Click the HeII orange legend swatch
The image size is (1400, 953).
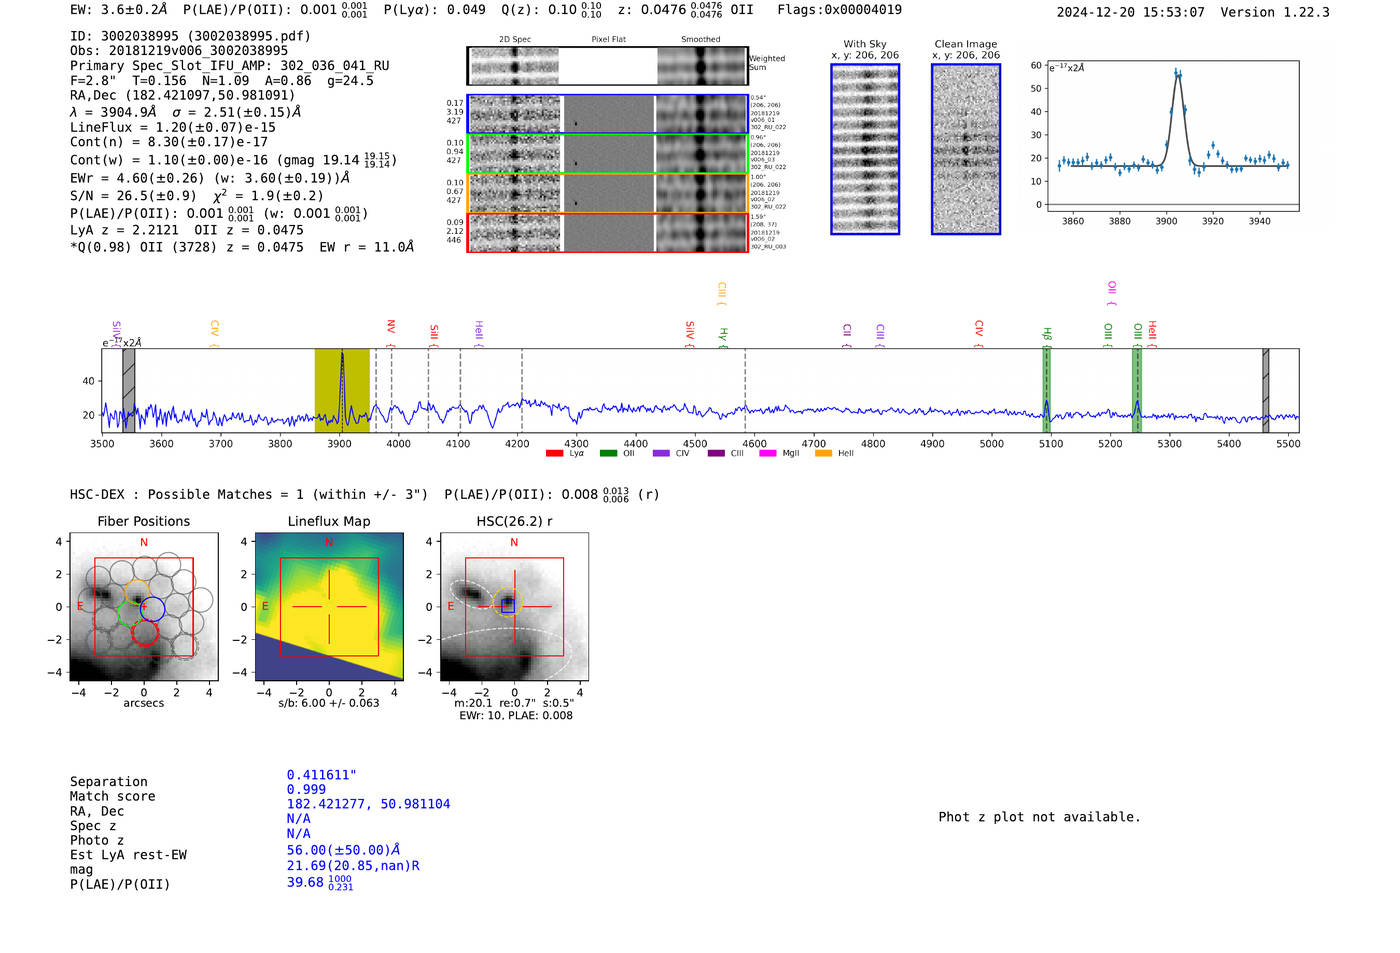click(823, 454)
